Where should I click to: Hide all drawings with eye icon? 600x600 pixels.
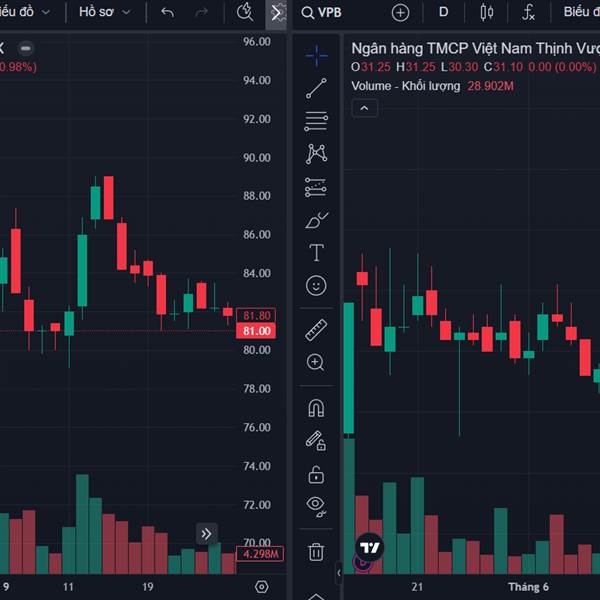tap(316, 506)
